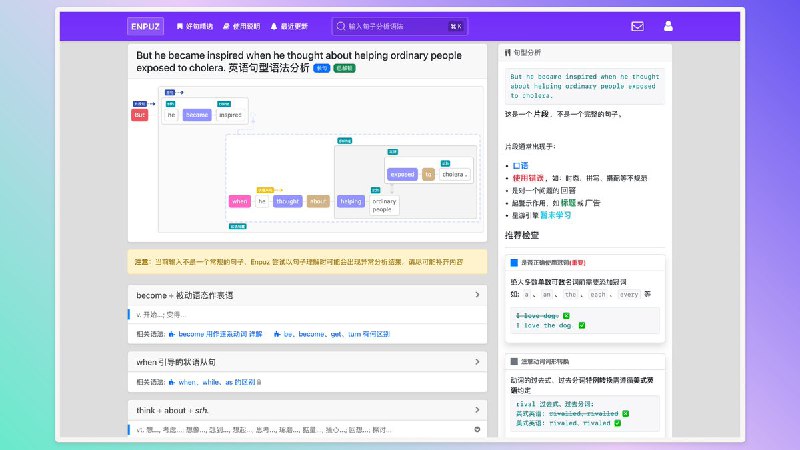Click the '推荐检查' heading
The width and height of the screenshot is (800, 450).
coord(522,235)
